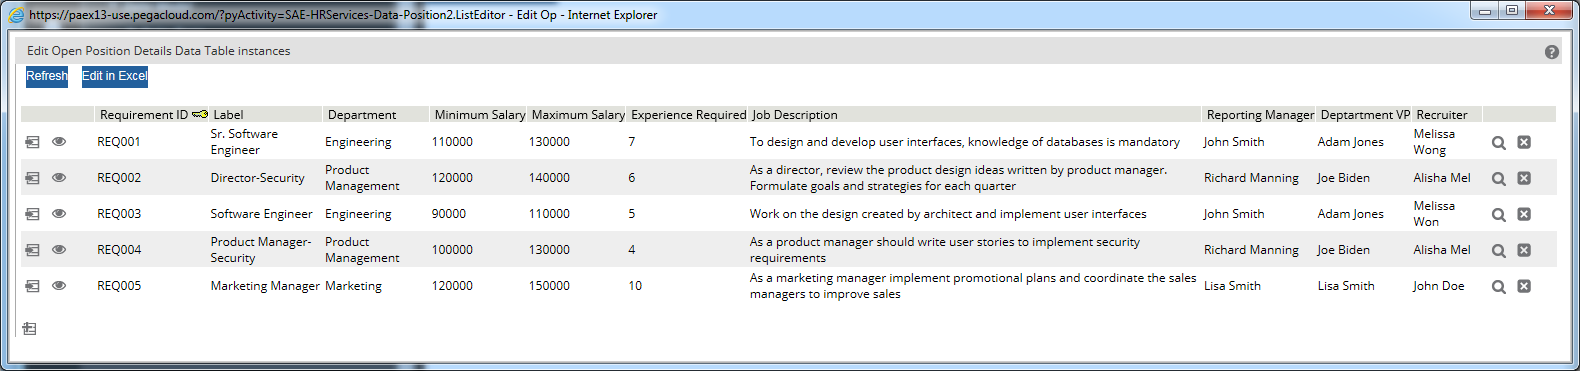Click the Product Manager-Security label
The width and height of the screenshot is (1580, 371).
pyautogui.click(x=261, y=250)
